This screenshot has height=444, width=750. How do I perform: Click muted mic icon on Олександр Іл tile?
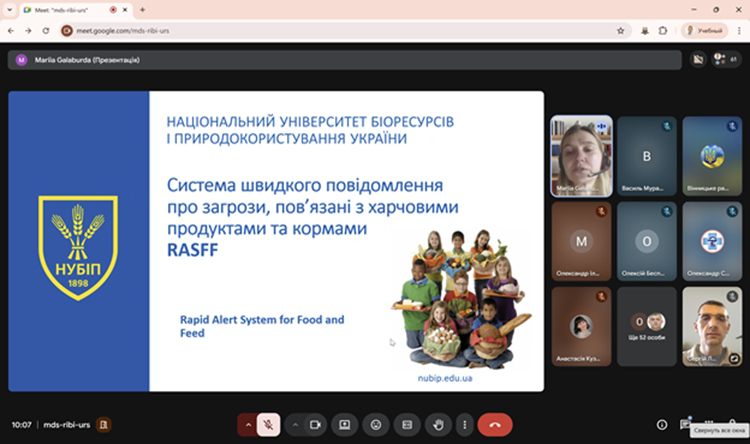click(x=601, y=211)
